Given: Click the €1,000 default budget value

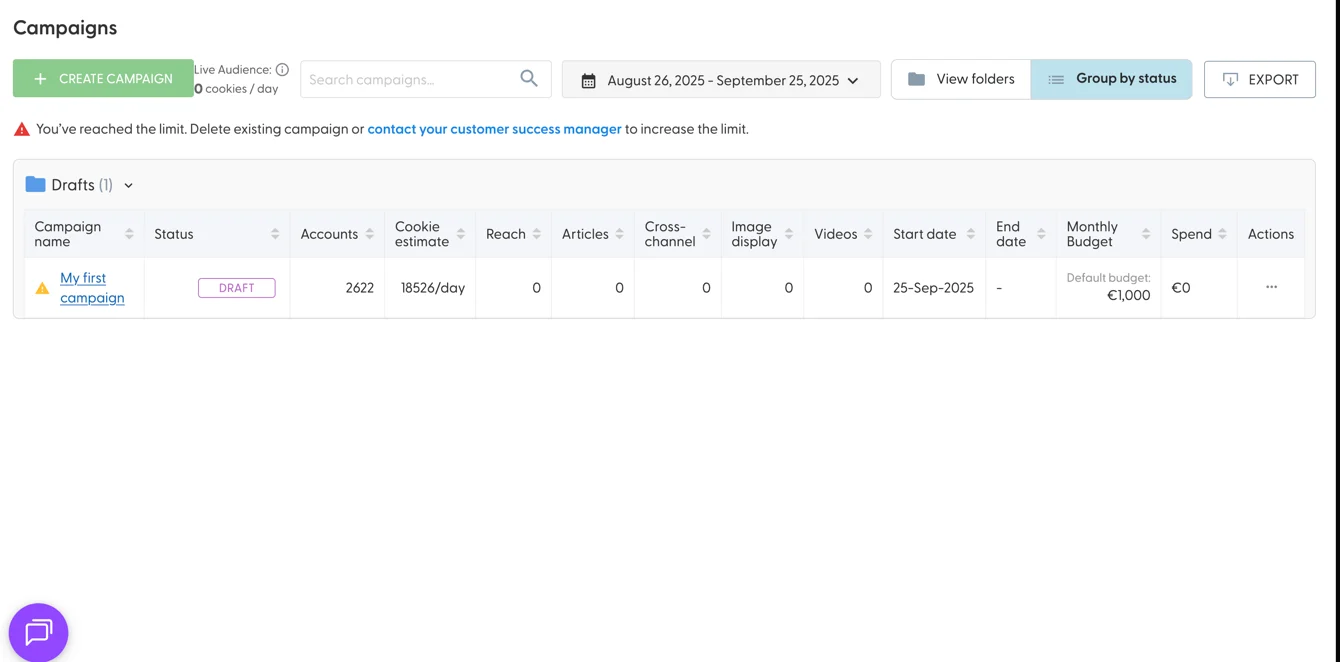Looking at the screenshot, I should tap(1129, 295).
